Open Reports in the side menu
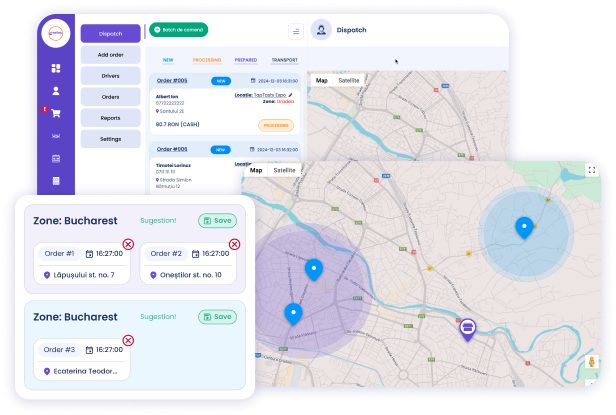This screenshot has height=415, width=616. pyautogui.click(x=110, y=118)
